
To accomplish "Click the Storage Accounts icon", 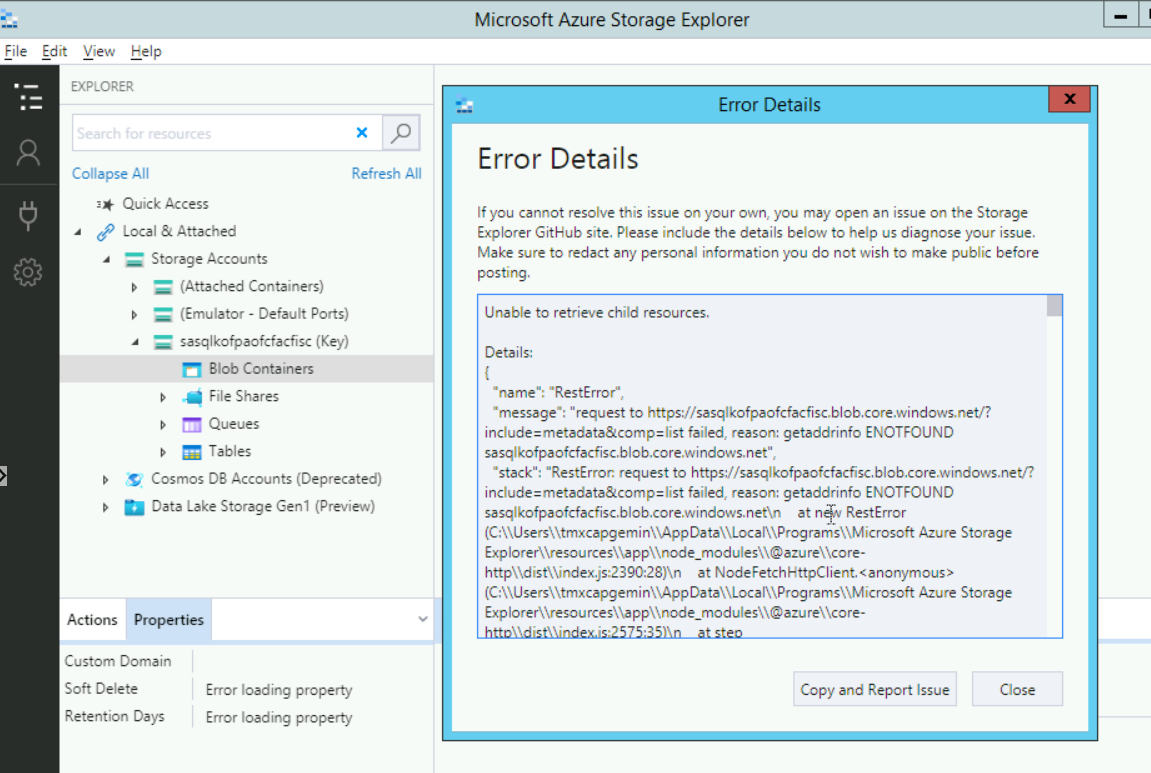I will (134, 259).
